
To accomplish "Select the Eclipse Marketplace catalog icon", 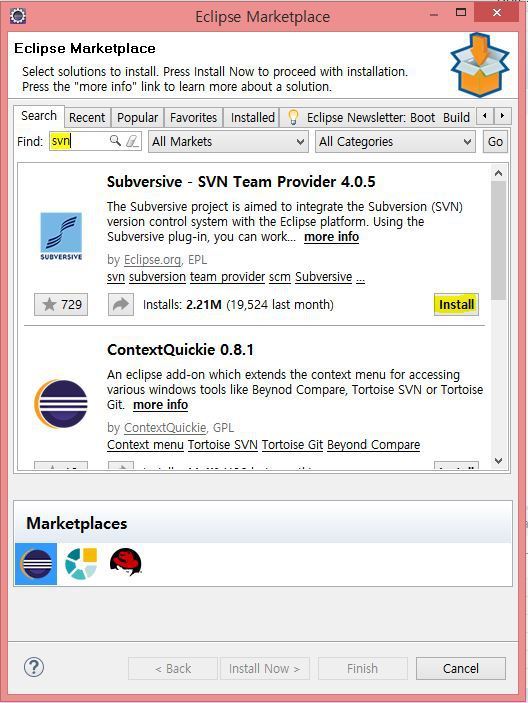I will click(36, 564).
